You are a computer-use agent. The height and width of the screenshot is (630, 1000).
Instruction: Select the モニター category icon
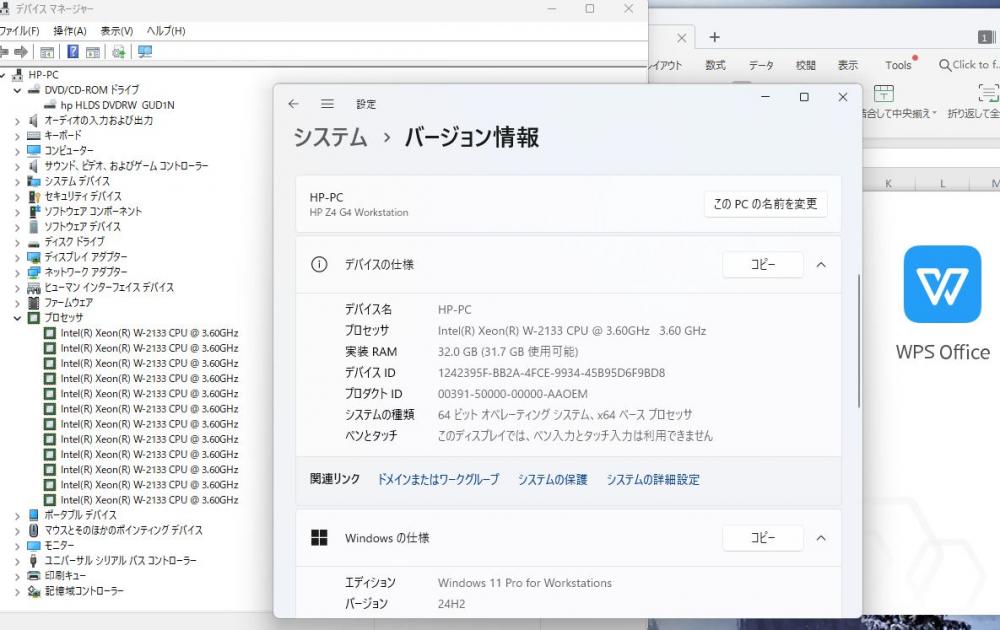tap(34, 545)
